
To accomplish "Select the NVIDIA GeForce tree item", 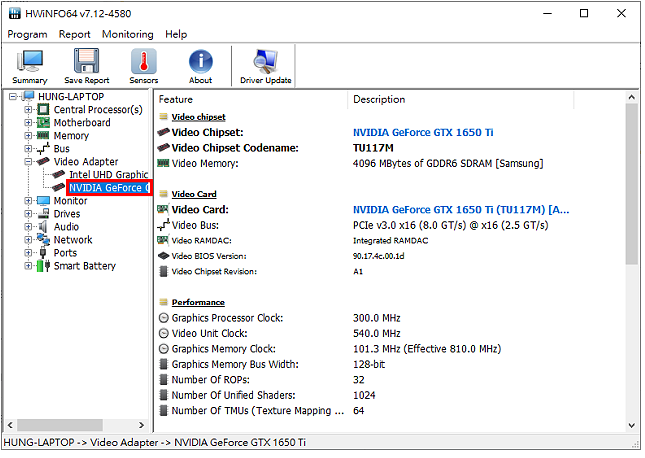I will point(109,188).
